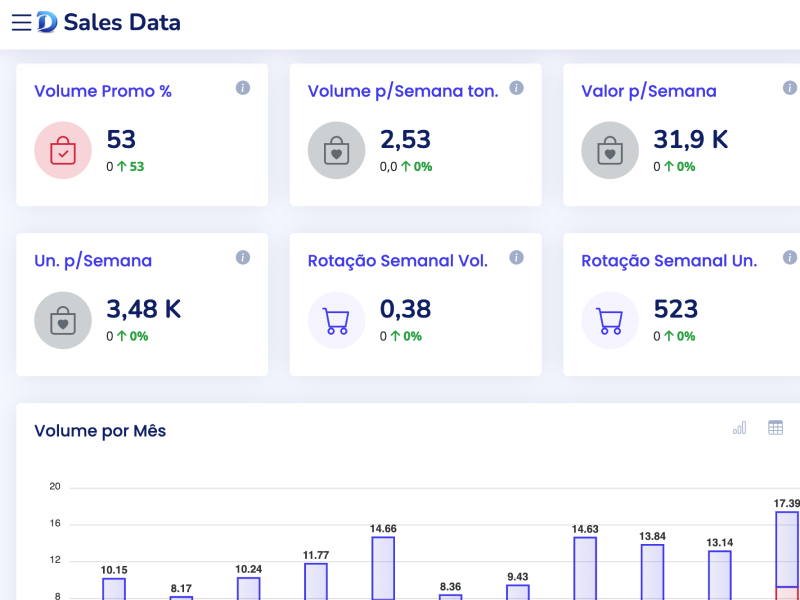Show info for Volume p/Semana ton.
Viewport: 800px width, 600px height.
pyautogui.click(x=516, y=88)
